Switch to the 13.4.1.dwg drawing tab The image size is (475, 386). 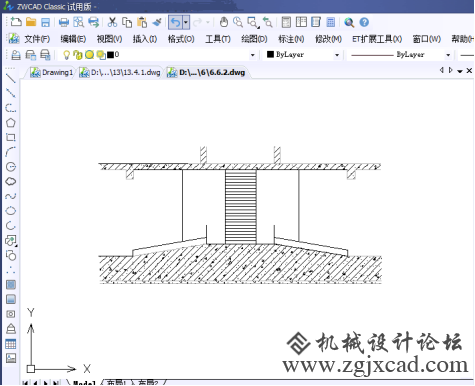(x=120, y=72)
